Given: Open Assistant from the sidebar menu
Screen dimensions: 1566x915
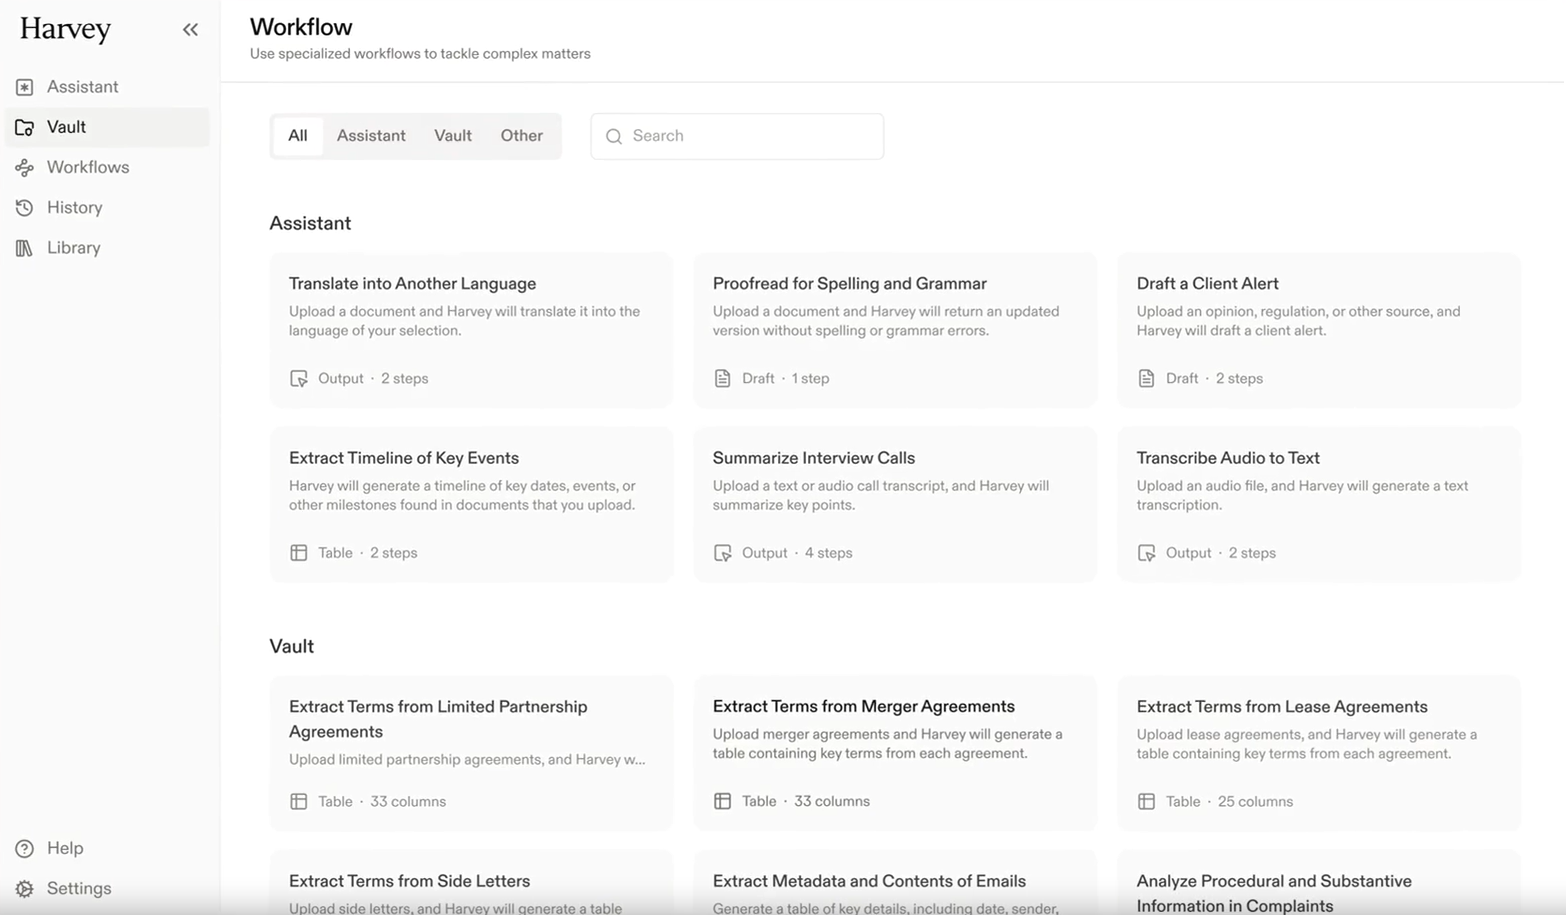Looking at the screenshot, I should pos(108,87).
